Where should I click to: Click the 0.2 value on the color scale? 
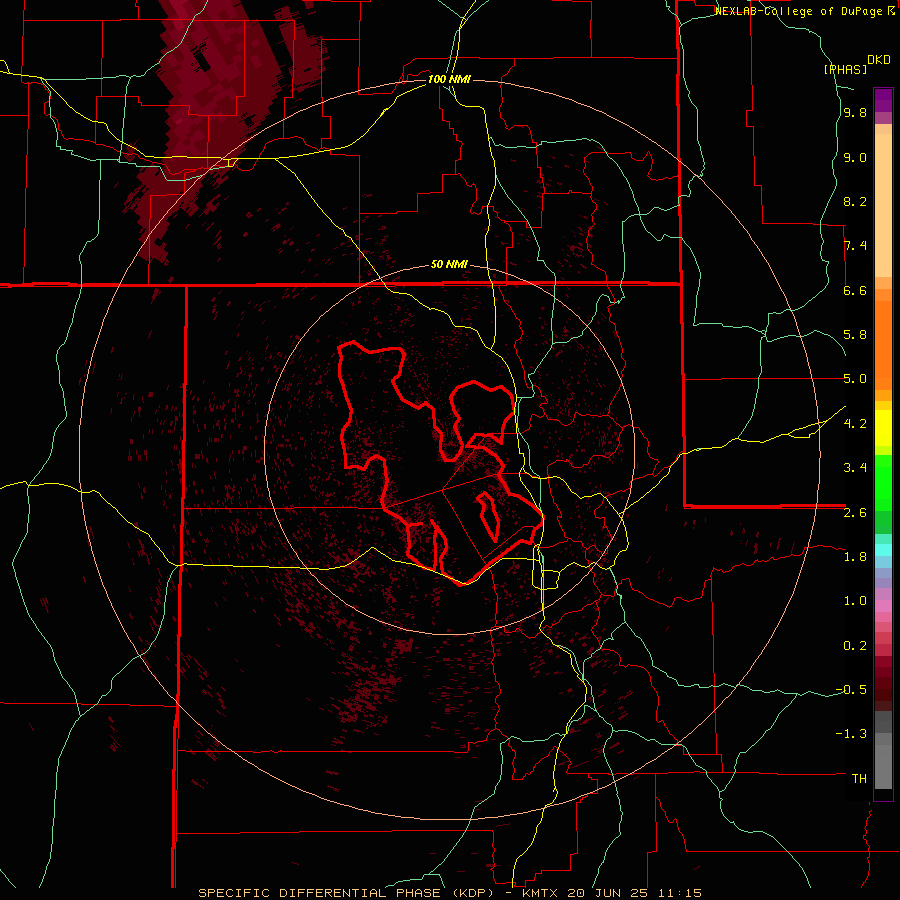click(855, 646)
